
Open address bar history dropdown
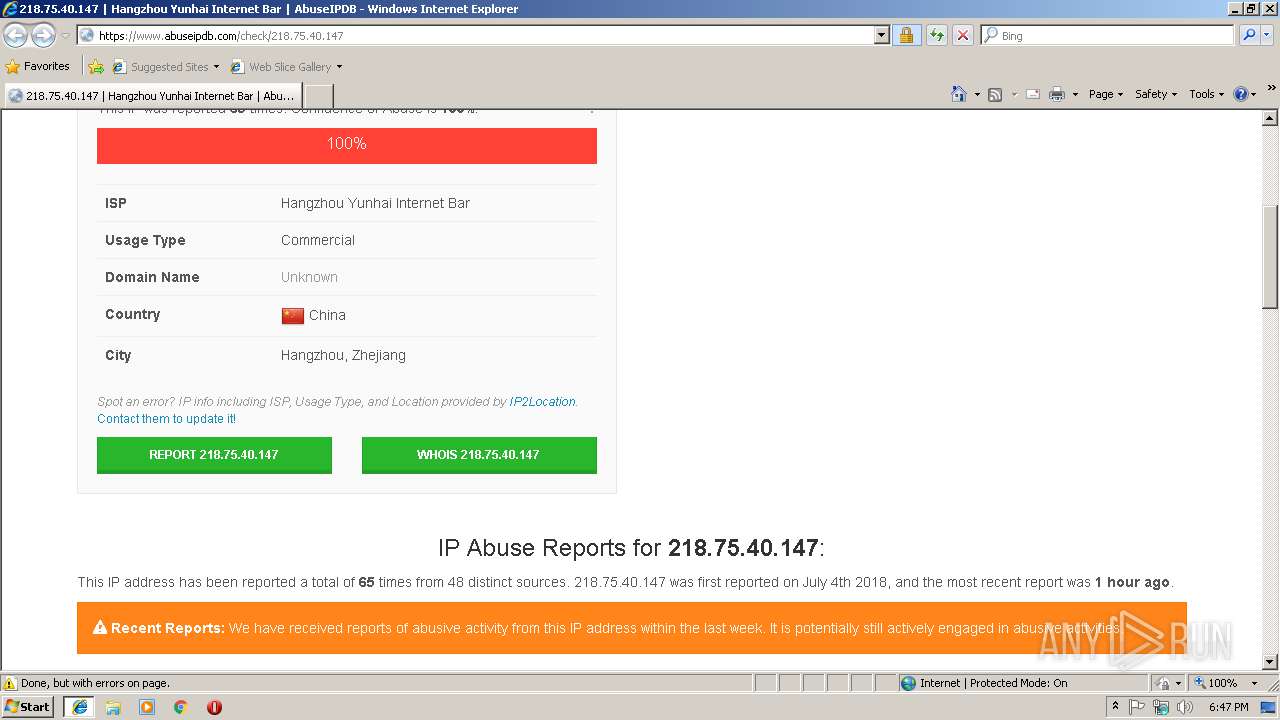coord(881,35)
